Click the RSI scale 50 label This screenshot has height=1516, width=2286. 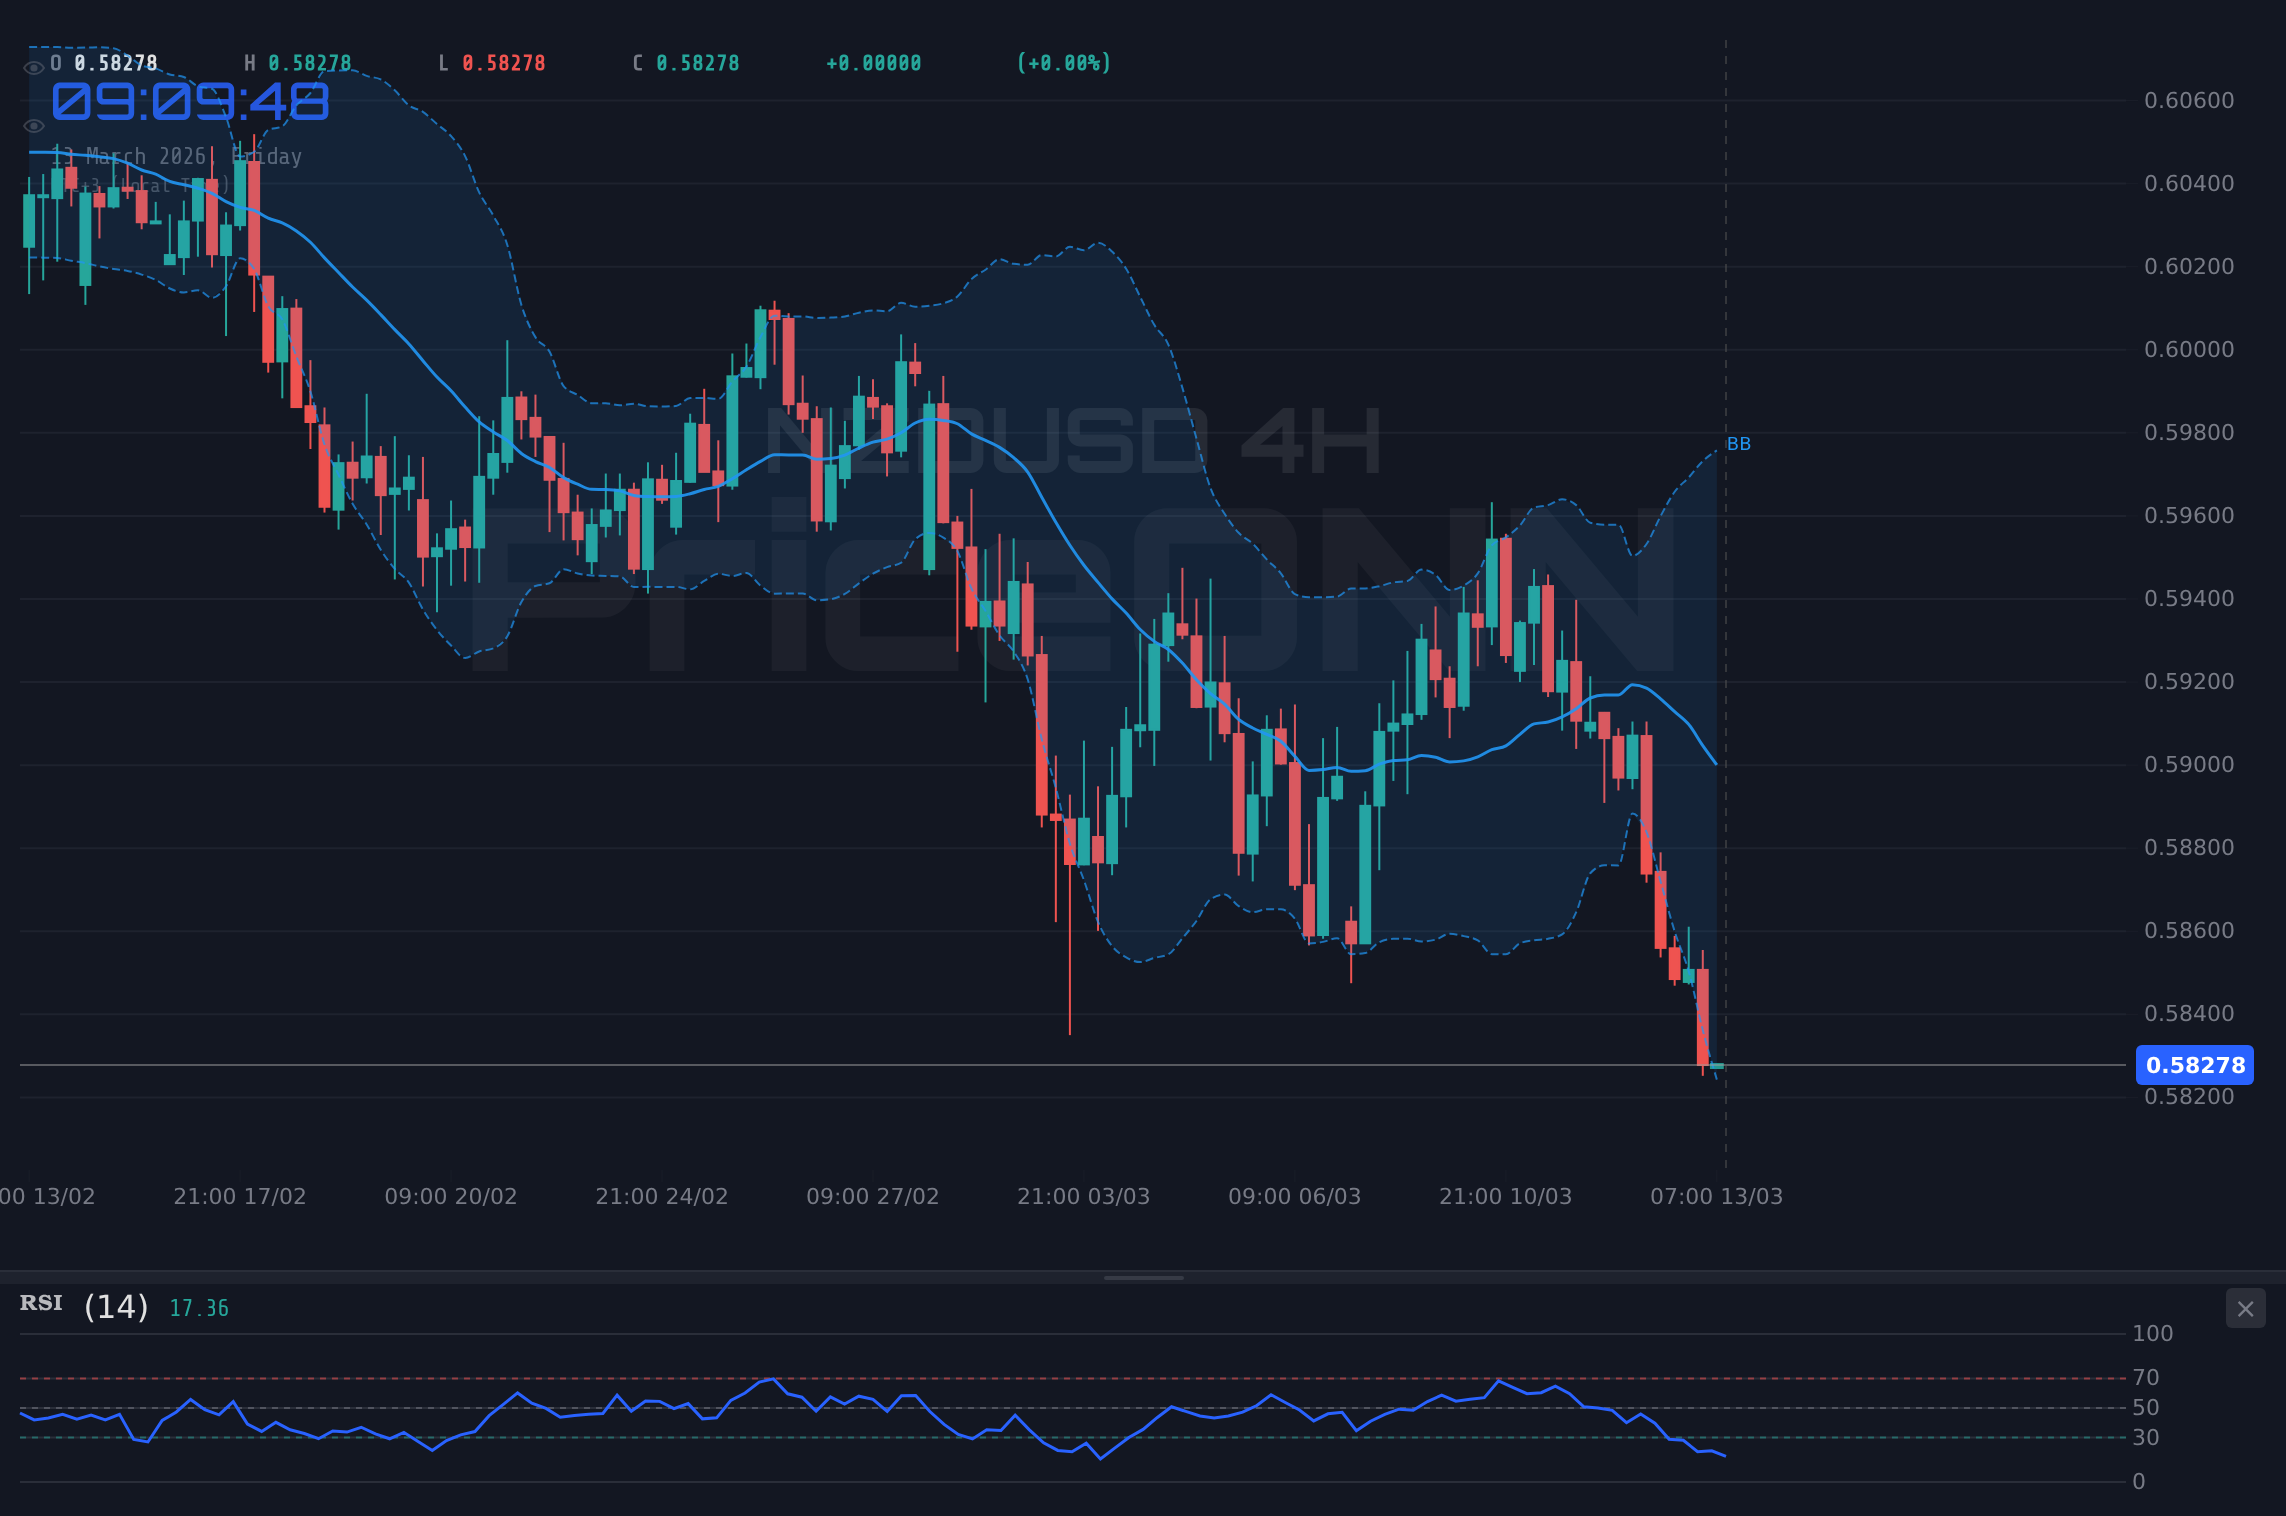coord(2146,1407)
